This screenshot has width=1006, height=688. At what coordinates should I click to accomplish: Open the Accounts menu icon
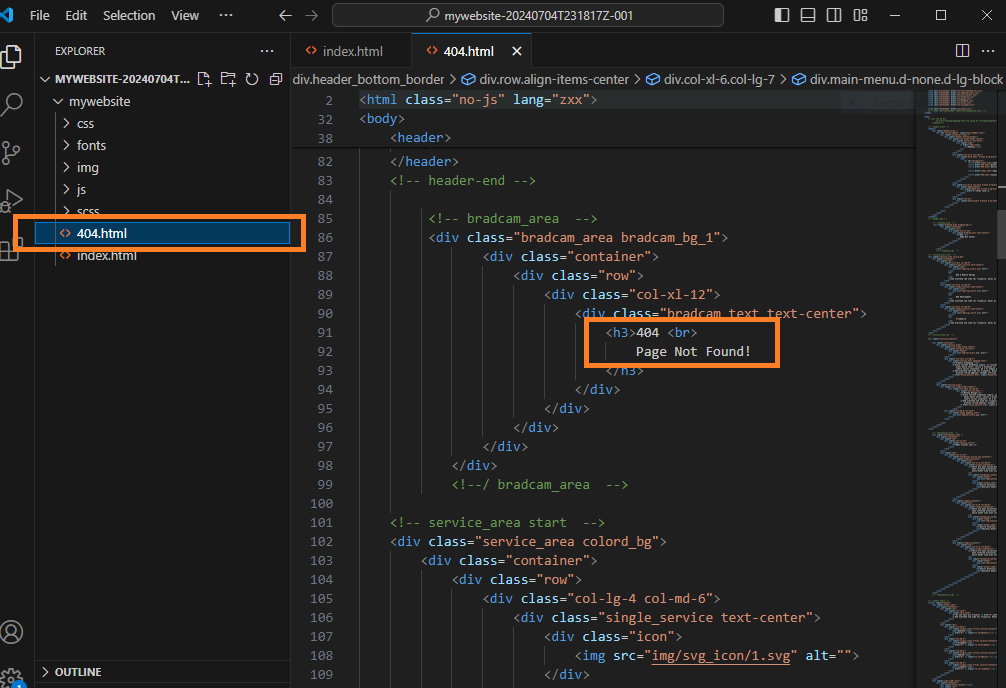pos(12,632)
